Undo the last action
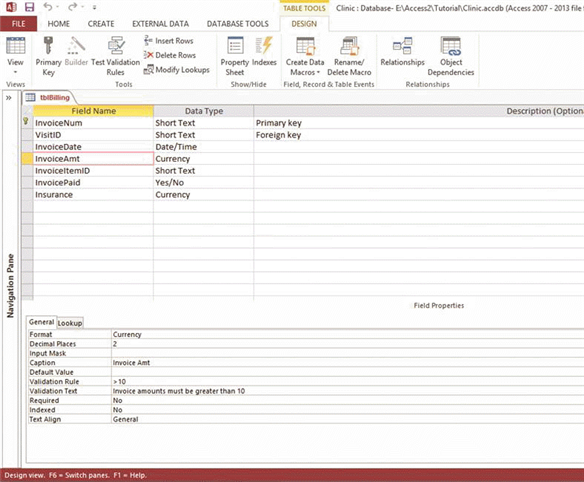This screenshot has height=482, width=584. (x=48, y=7)
